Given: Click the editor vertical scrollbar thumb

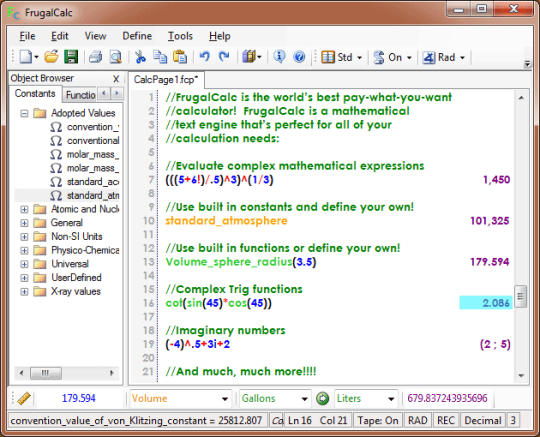Looking at the screenshot, I should [521, 296].
